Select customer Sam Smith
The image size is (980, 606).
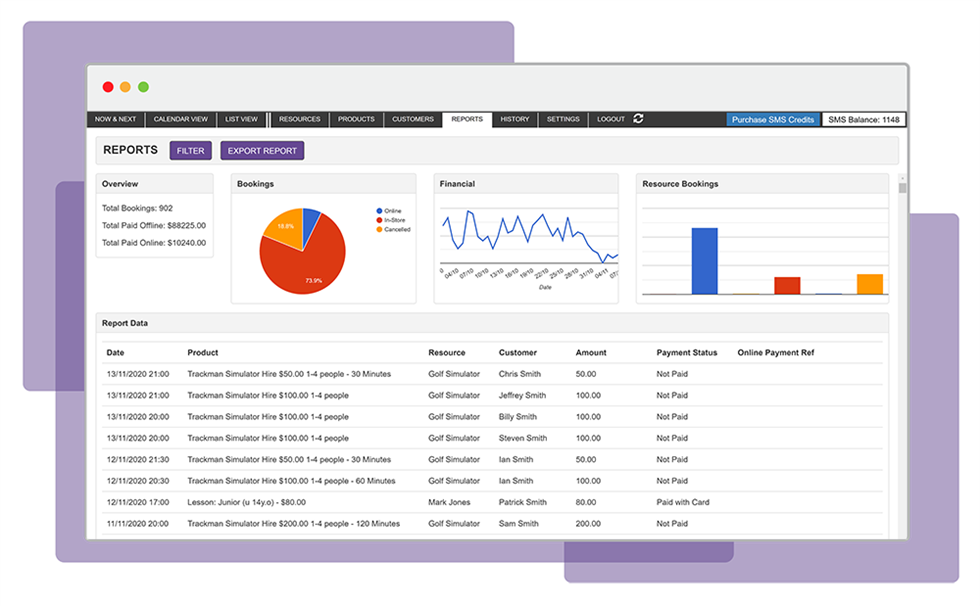tap(519, 524)
